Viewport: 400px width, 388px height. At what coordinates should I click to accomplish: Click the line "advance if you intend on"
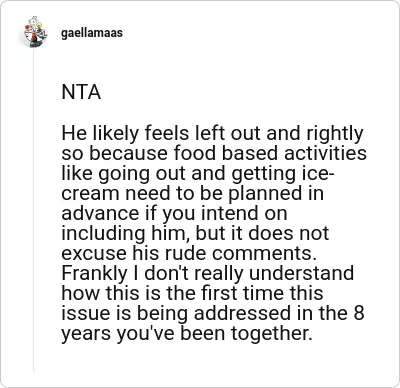[174, 214]
